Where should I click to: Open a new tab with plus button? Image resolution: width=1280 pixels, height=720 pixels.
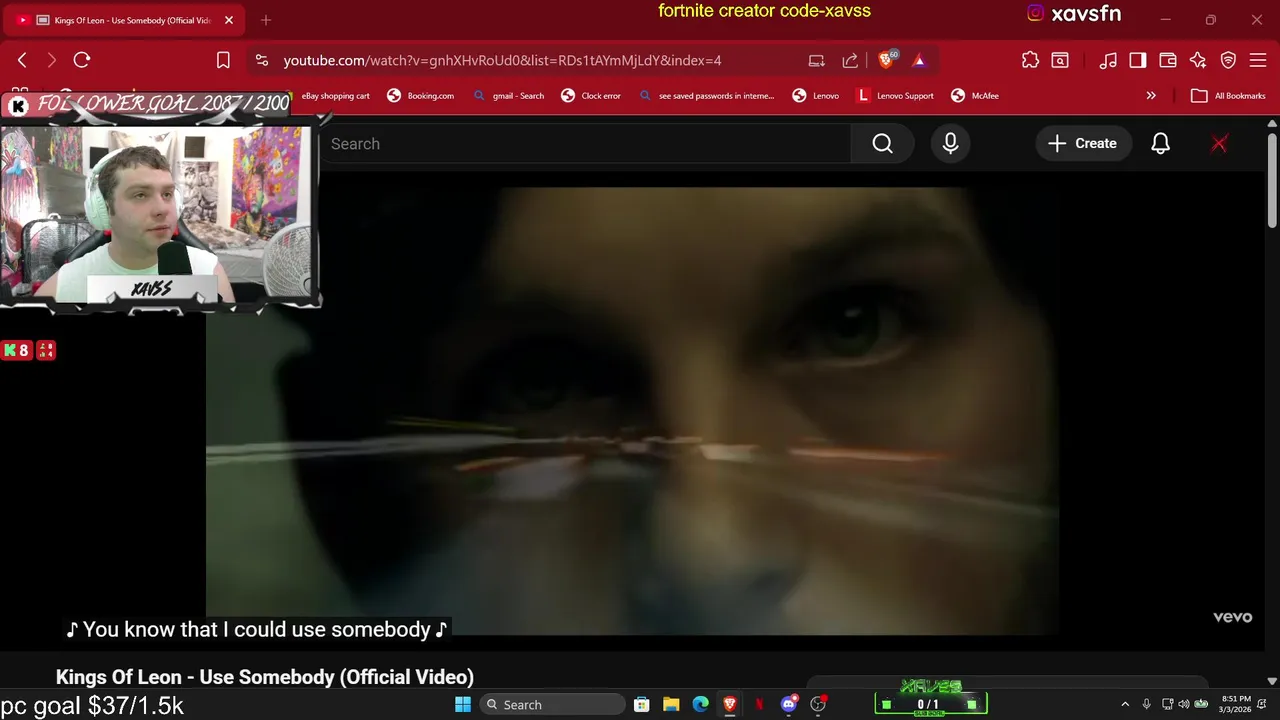pyautogui.click(x=265, y=20)
